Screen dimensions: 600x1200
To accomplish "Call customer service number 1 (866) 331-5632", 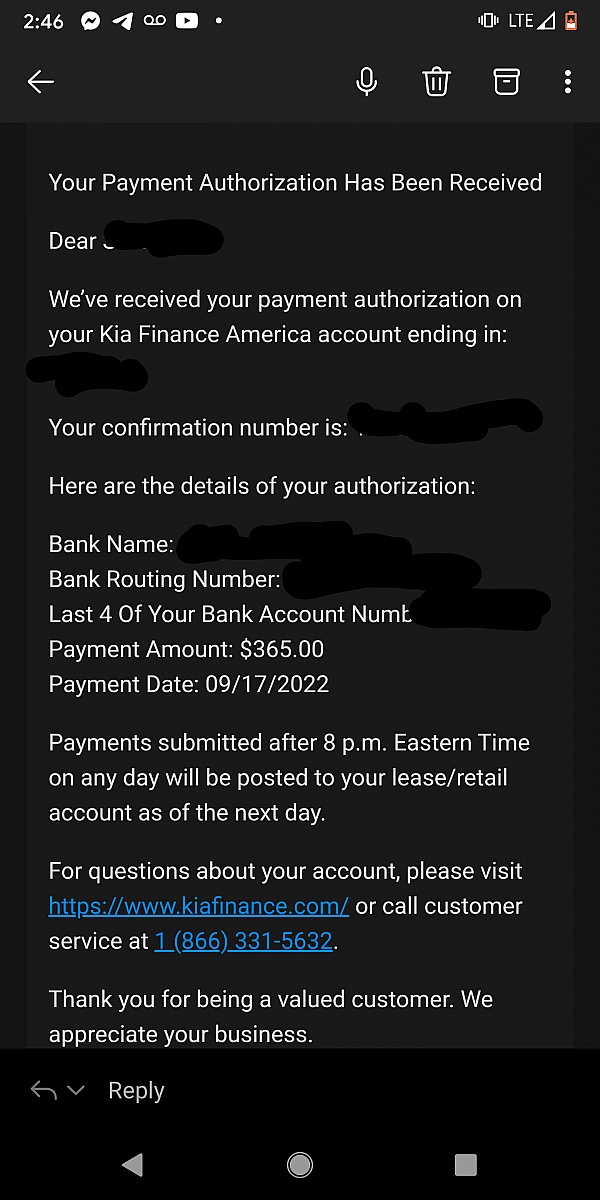I will click(243, 941).
